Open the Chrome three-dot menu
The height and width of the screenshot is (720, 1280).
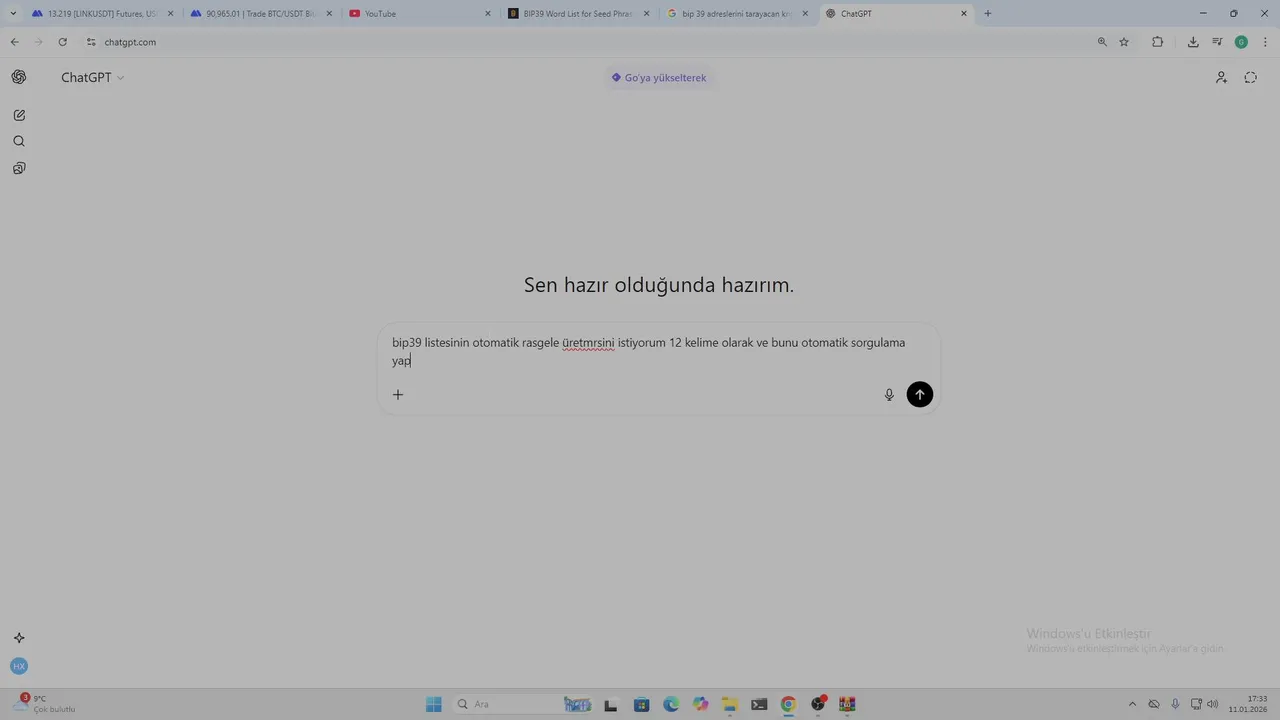(1266, 42)
